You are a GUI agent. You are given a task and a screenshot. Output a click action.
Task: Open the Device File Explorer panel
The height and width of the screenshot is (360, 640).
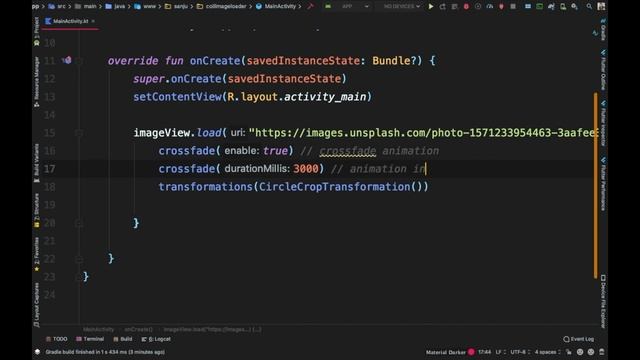603,301
